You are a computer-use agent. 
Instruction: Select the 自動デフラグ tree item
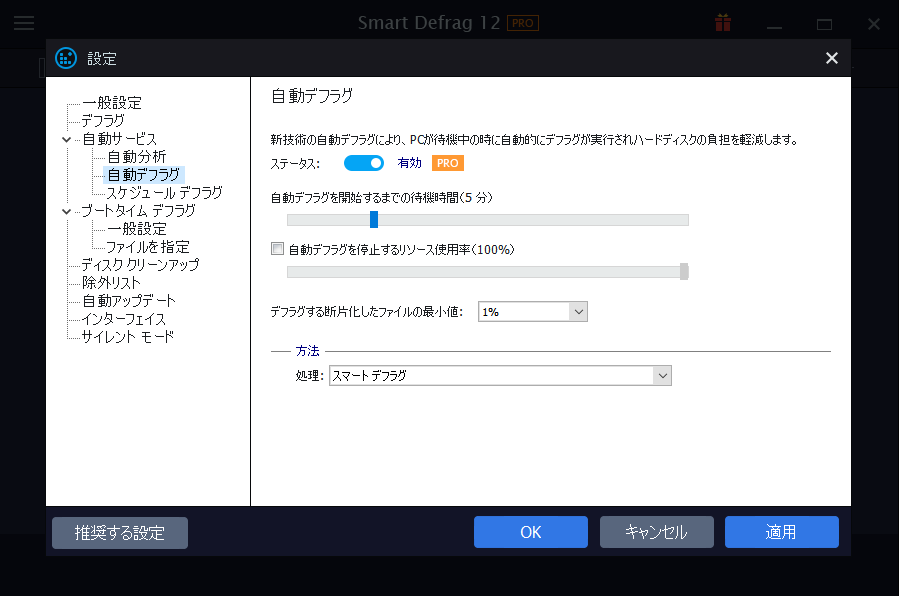click(143, 175)
